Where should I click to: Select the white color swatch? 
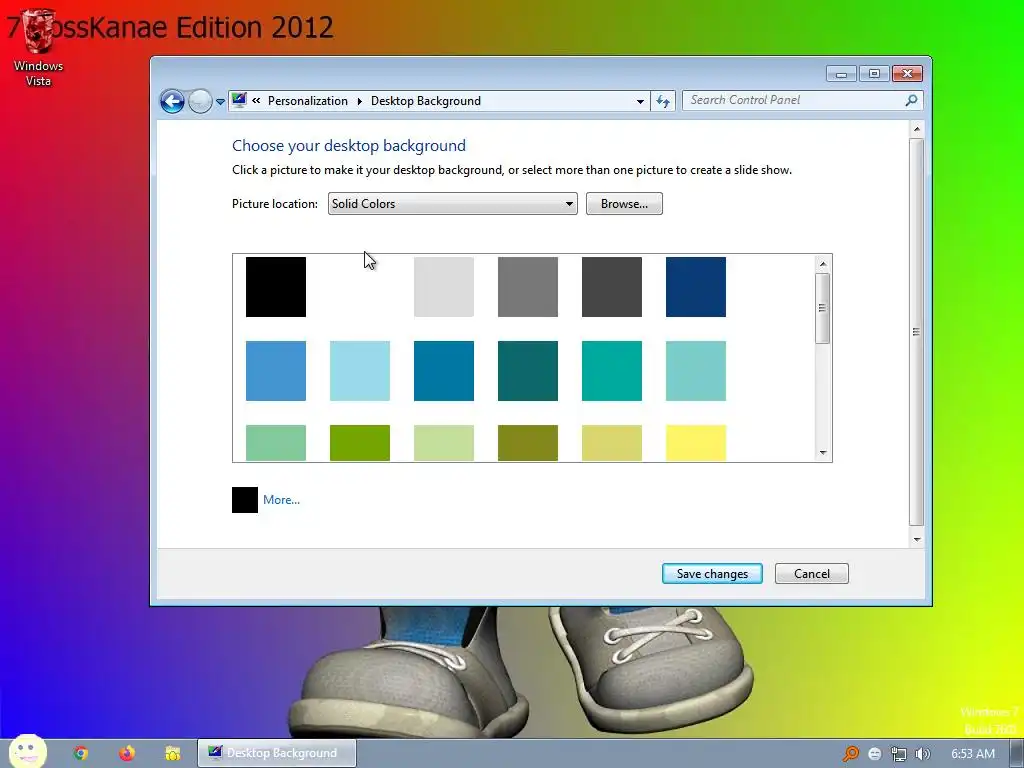[360, 287]
